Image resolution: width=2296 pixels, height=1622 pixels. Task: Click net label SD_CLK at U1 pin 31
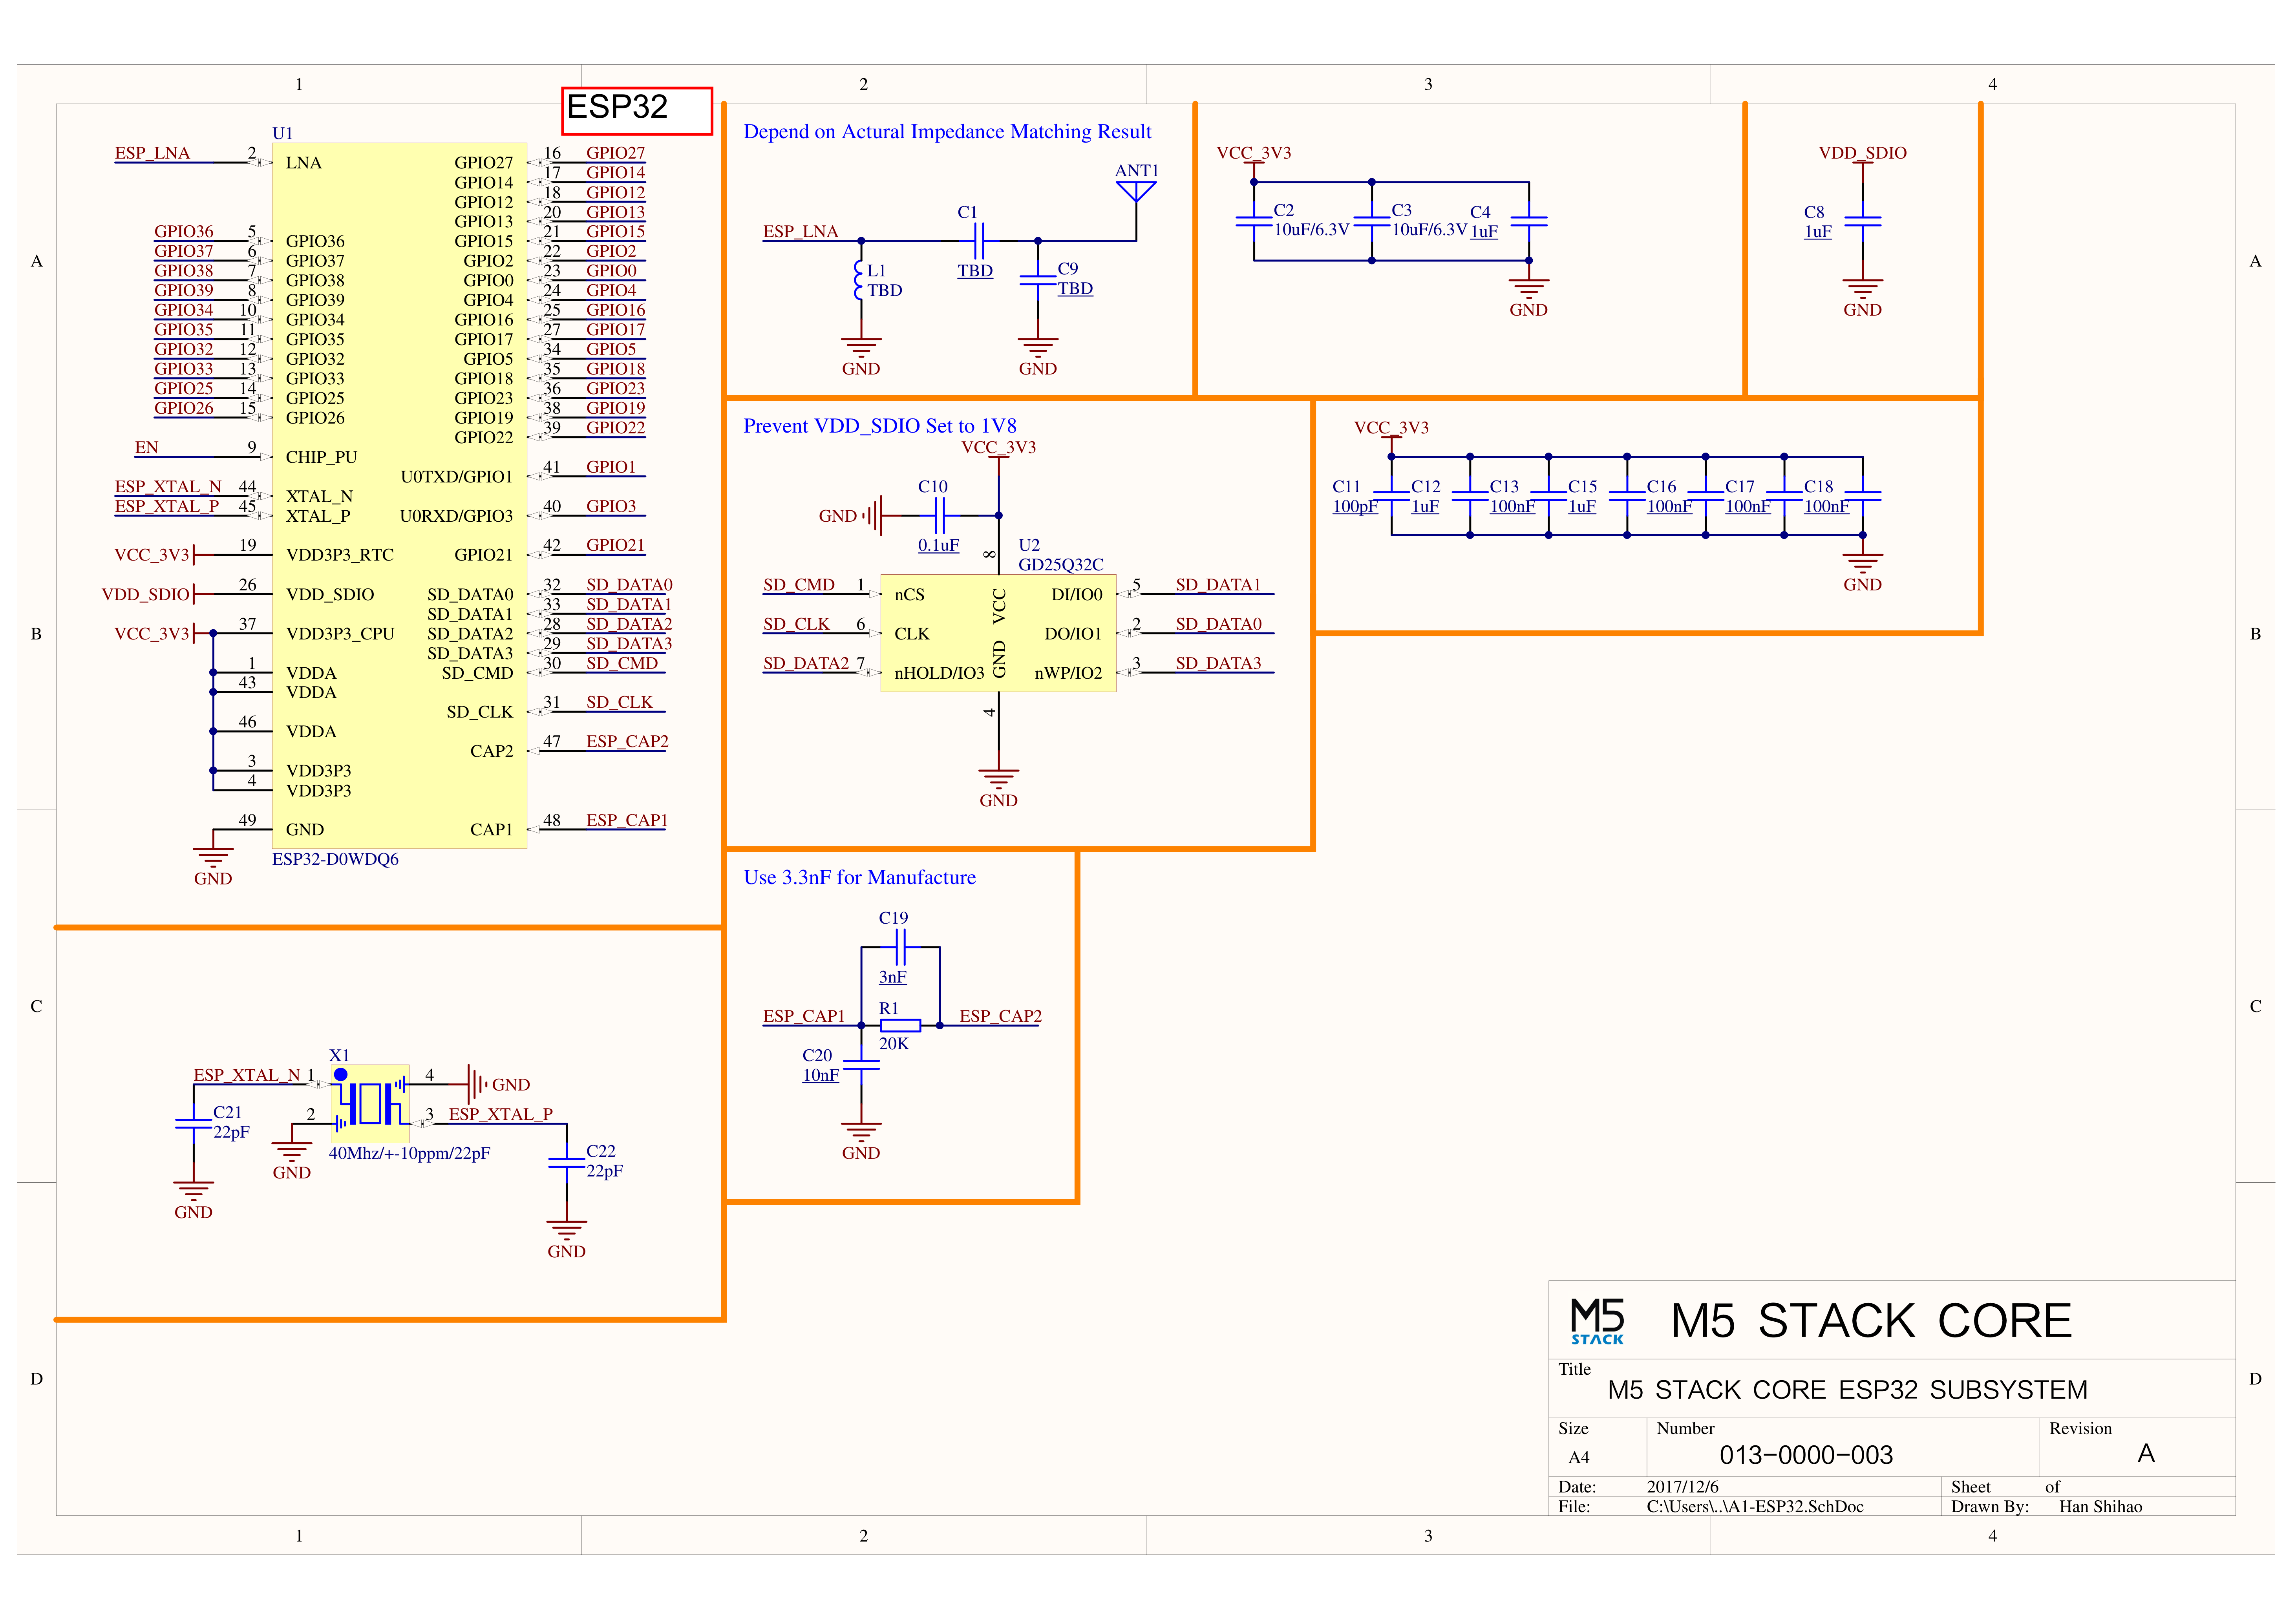click(619, 702)
